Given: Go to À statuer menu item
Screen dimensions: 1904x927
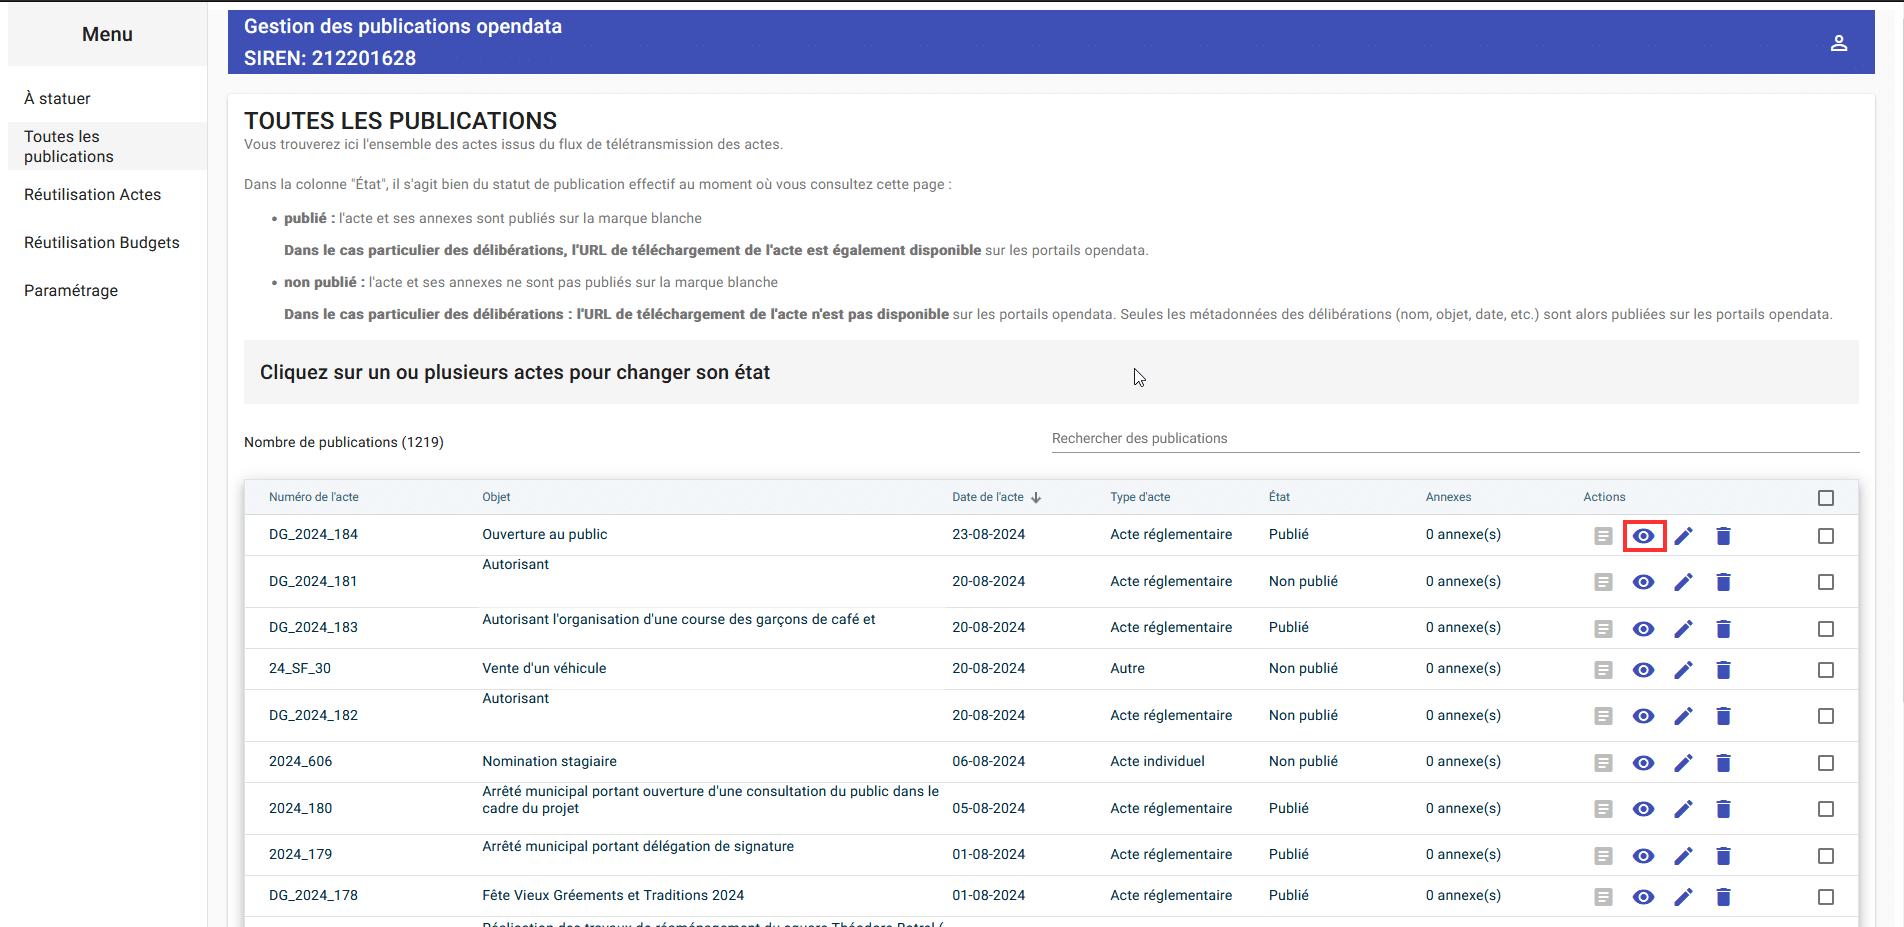Looking at the screenshot, I should (58, 98).
